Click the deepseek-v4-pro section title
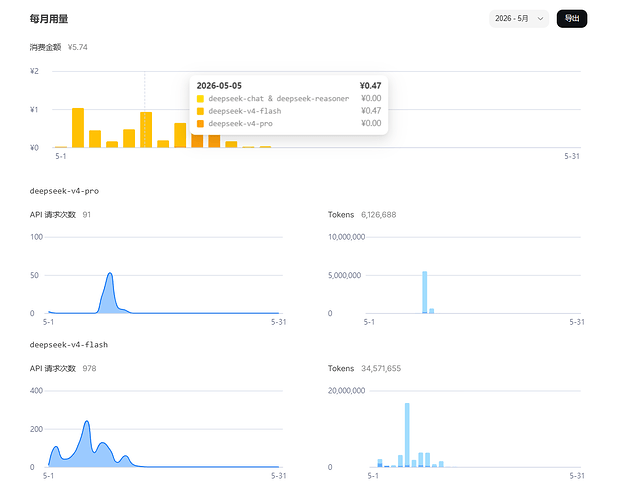643x500 pixels. [x=64, y=191]
